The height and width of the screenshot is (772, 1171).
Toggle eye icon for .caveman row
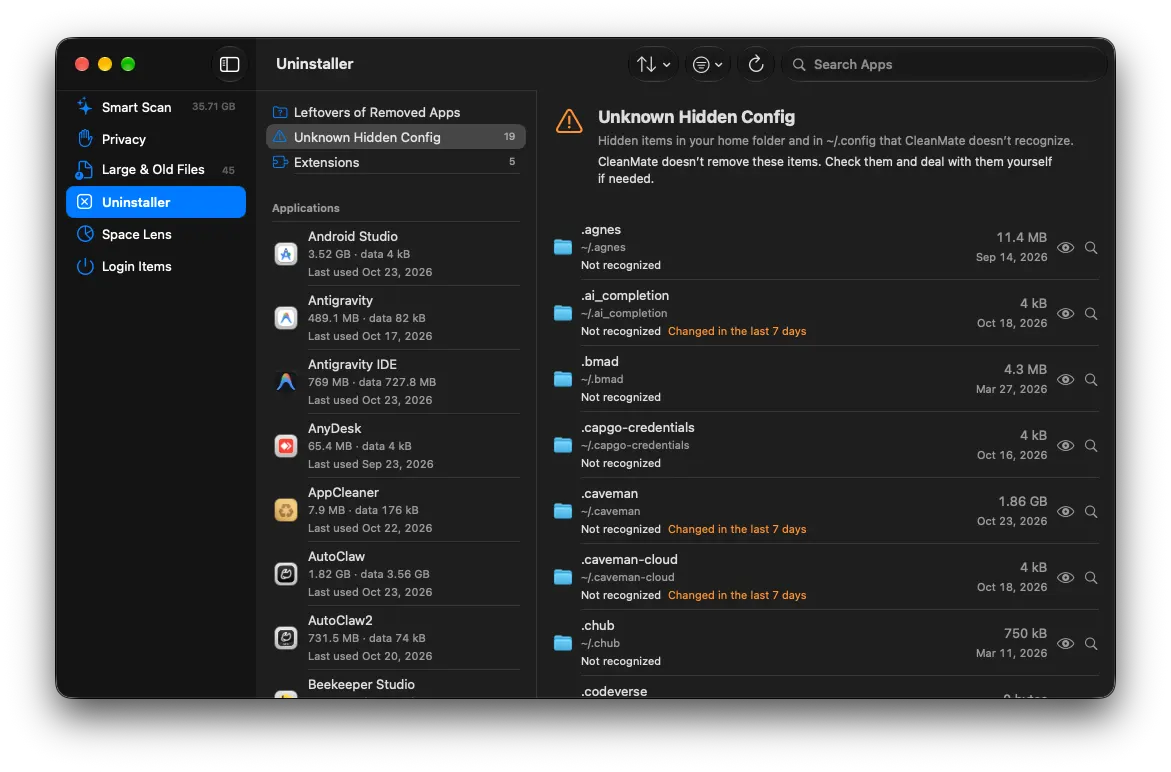pos(1066,511)
